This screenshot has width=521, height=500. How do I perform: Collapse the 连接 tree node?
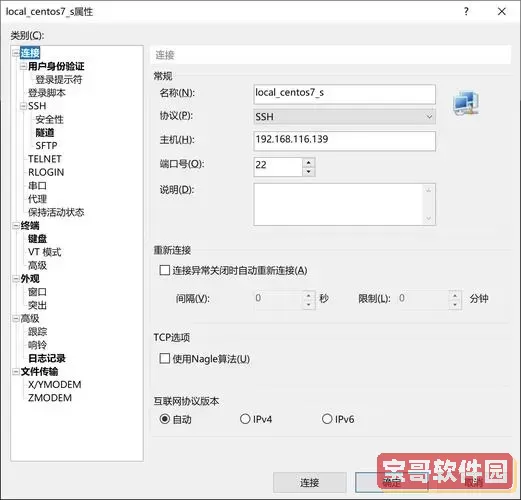[15, 53]
